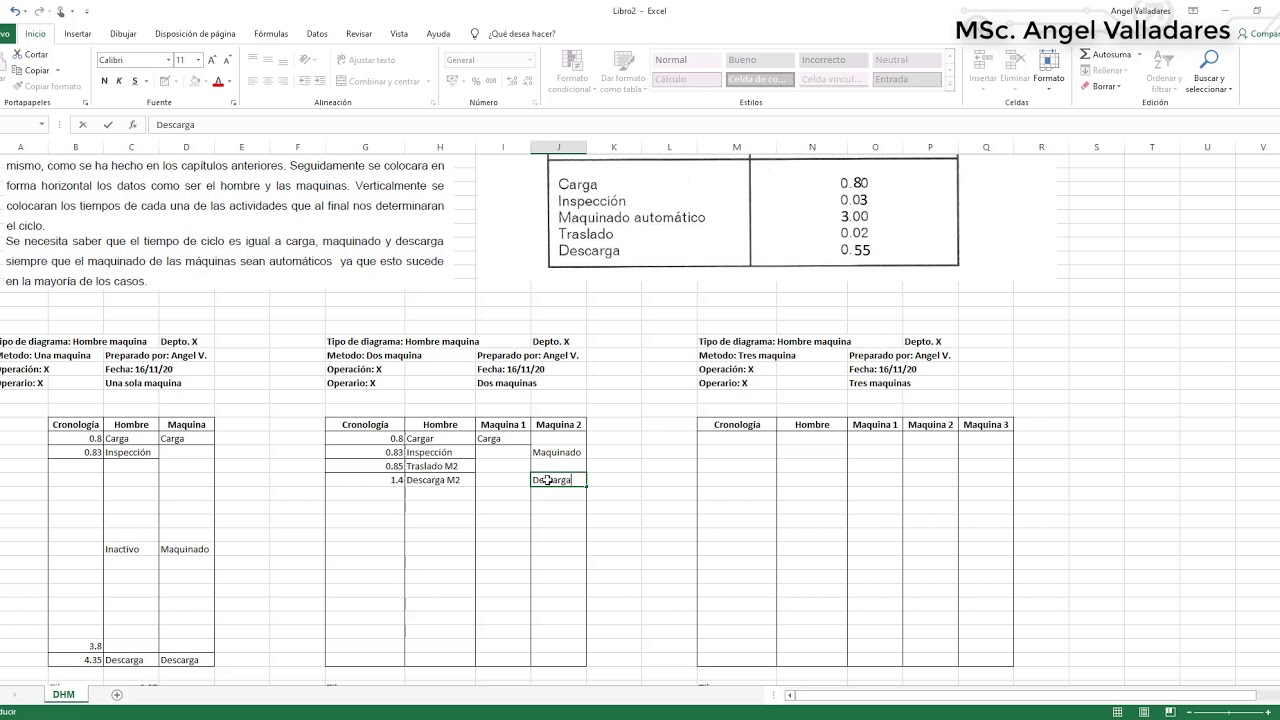Click the thousands separator 000 icon
The width and height of the screenshot is (1280, 720).
point(491,81)
